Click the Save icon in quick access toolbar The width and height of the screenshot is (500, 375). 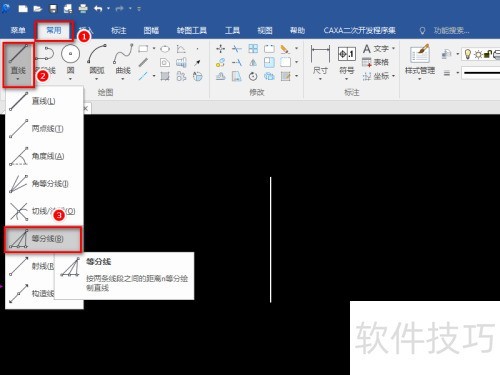[53, 8]
